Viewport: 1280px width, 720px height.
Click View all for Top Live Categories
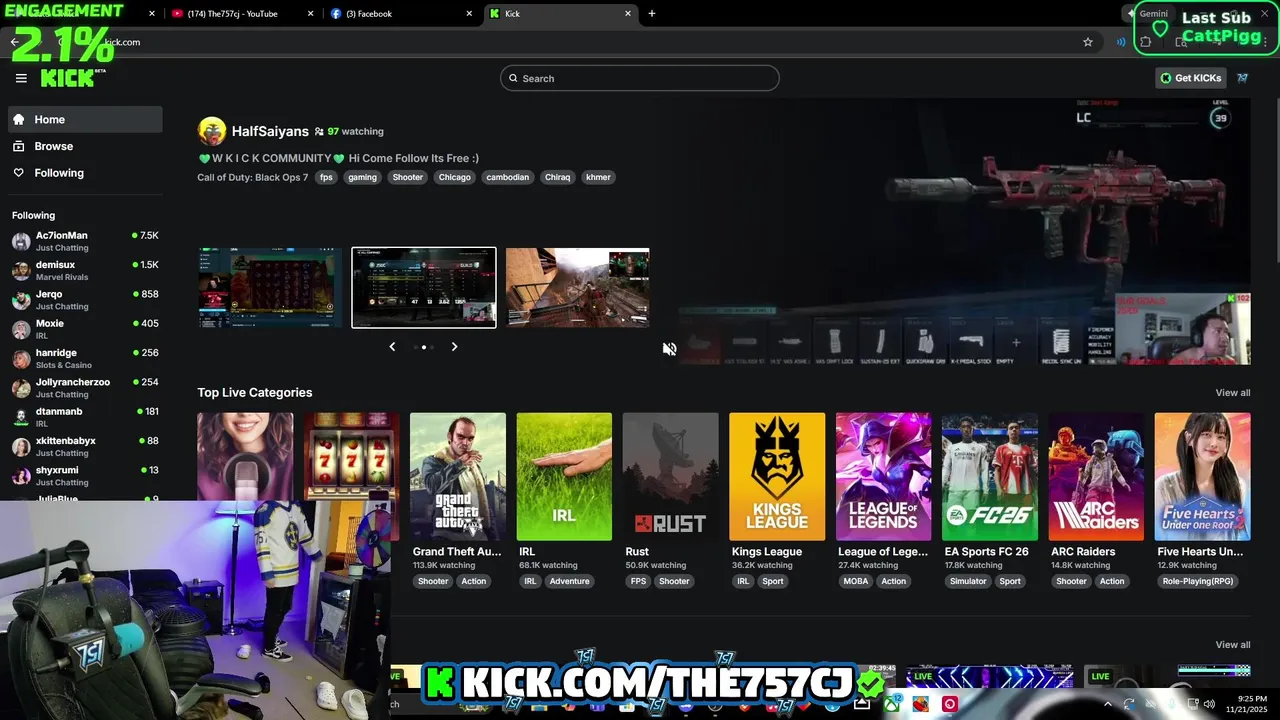pyautogui.click(x=1232, y=393)
